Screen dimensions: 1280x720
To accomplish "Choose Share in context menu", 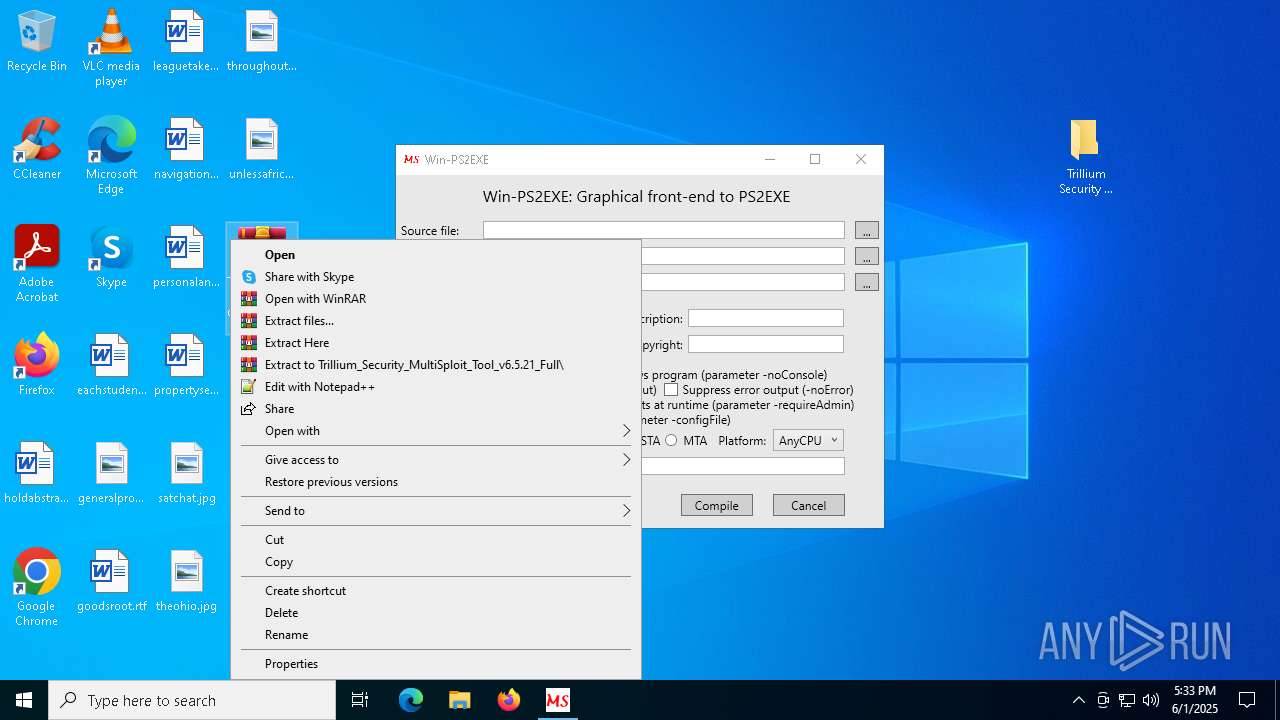I will click(436, 409).
